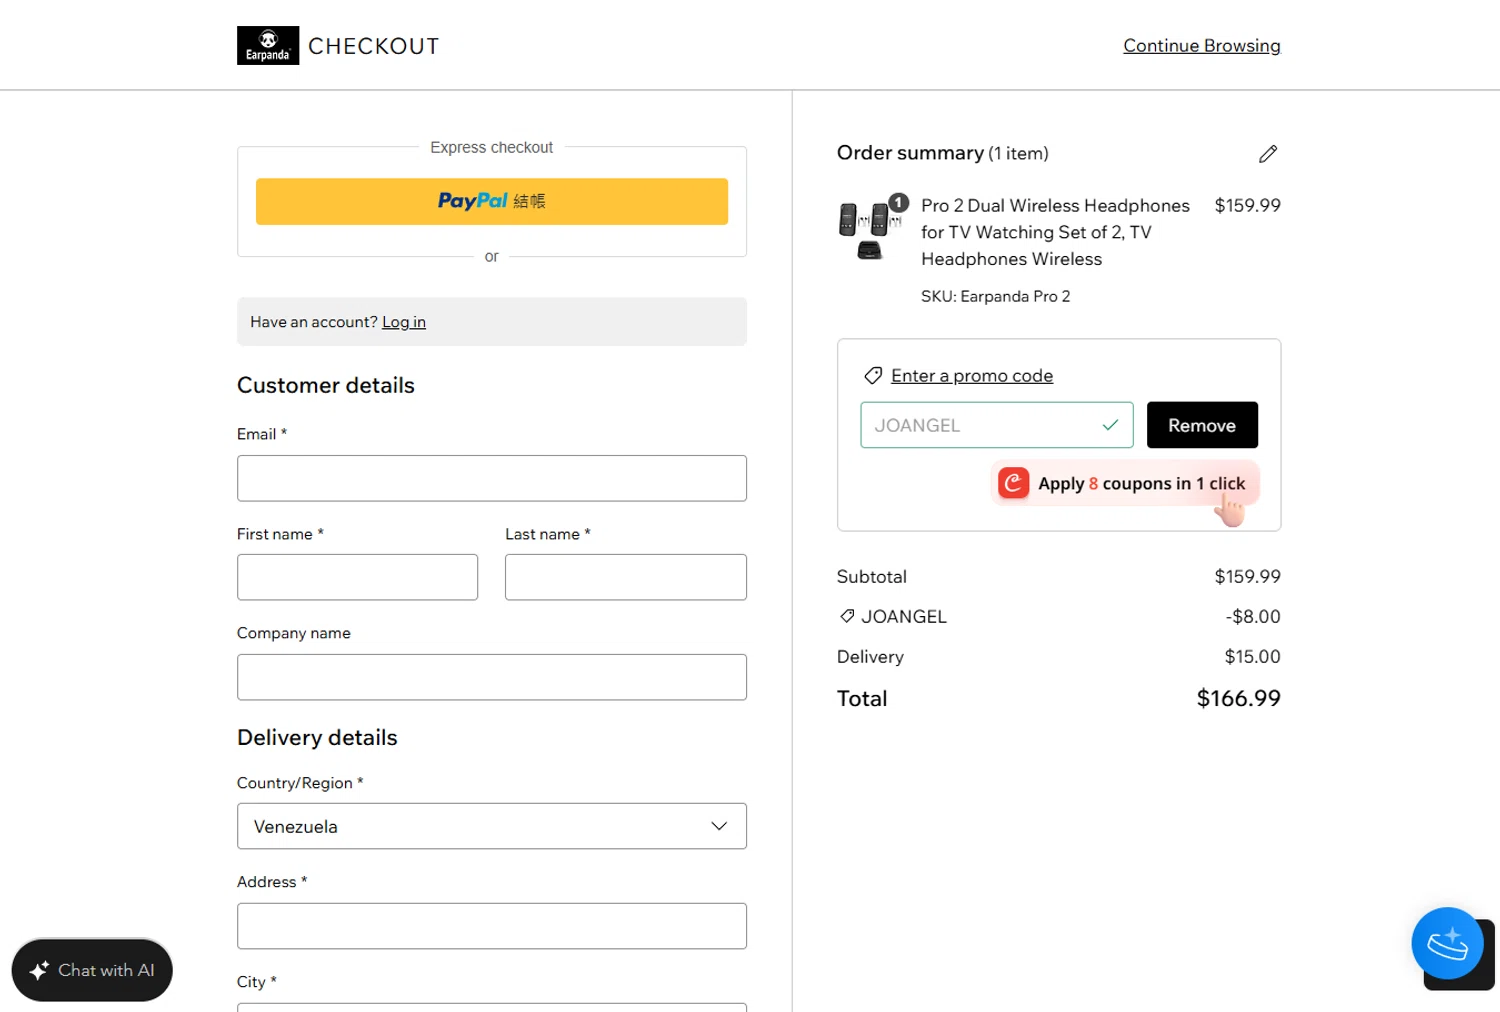Focus the Last name field
The image size is (1500, 1012).
626,577
